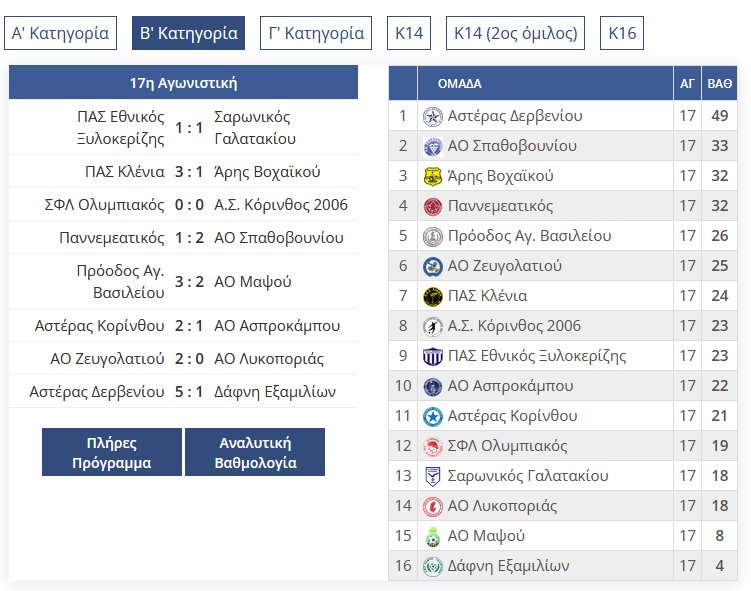The height and width of the screenshot is (591, 751).
Task: Click the Σαρωνικός Γαλατακίου shield logo
Action: [432, 476]
